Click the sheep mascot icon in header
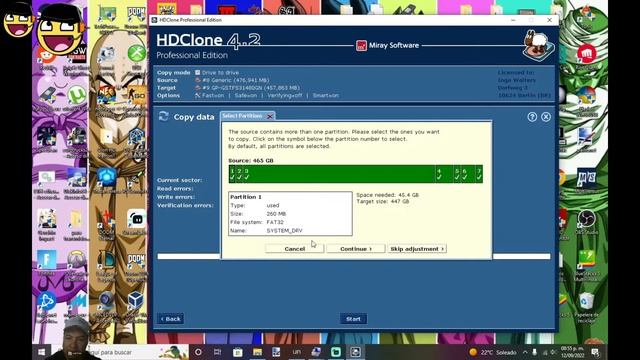Image resolution: width=640 pixels, height=360 pixels. click(x=538, y=46)
